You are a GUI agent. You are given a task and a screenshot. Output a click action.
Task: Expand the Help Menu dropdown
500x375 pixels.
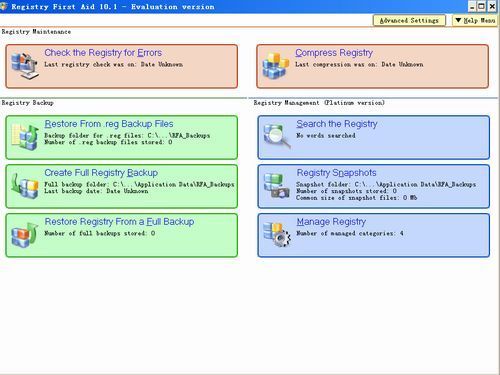click(x=475, y=20)
